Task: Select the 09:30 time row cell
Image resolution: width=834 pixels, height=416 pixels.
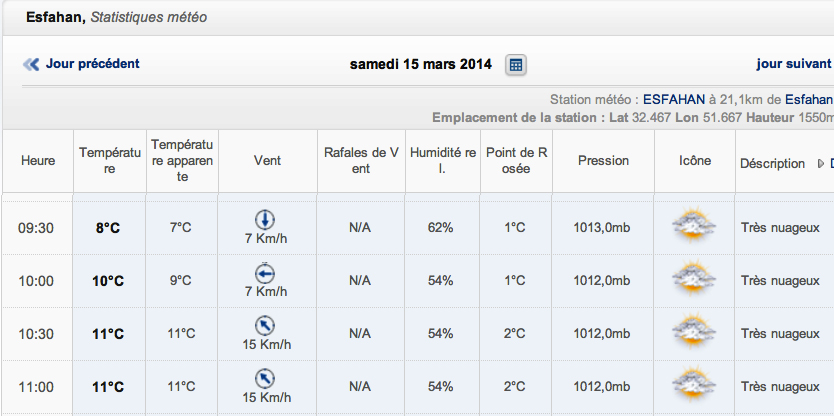Action: coord(36,228)
